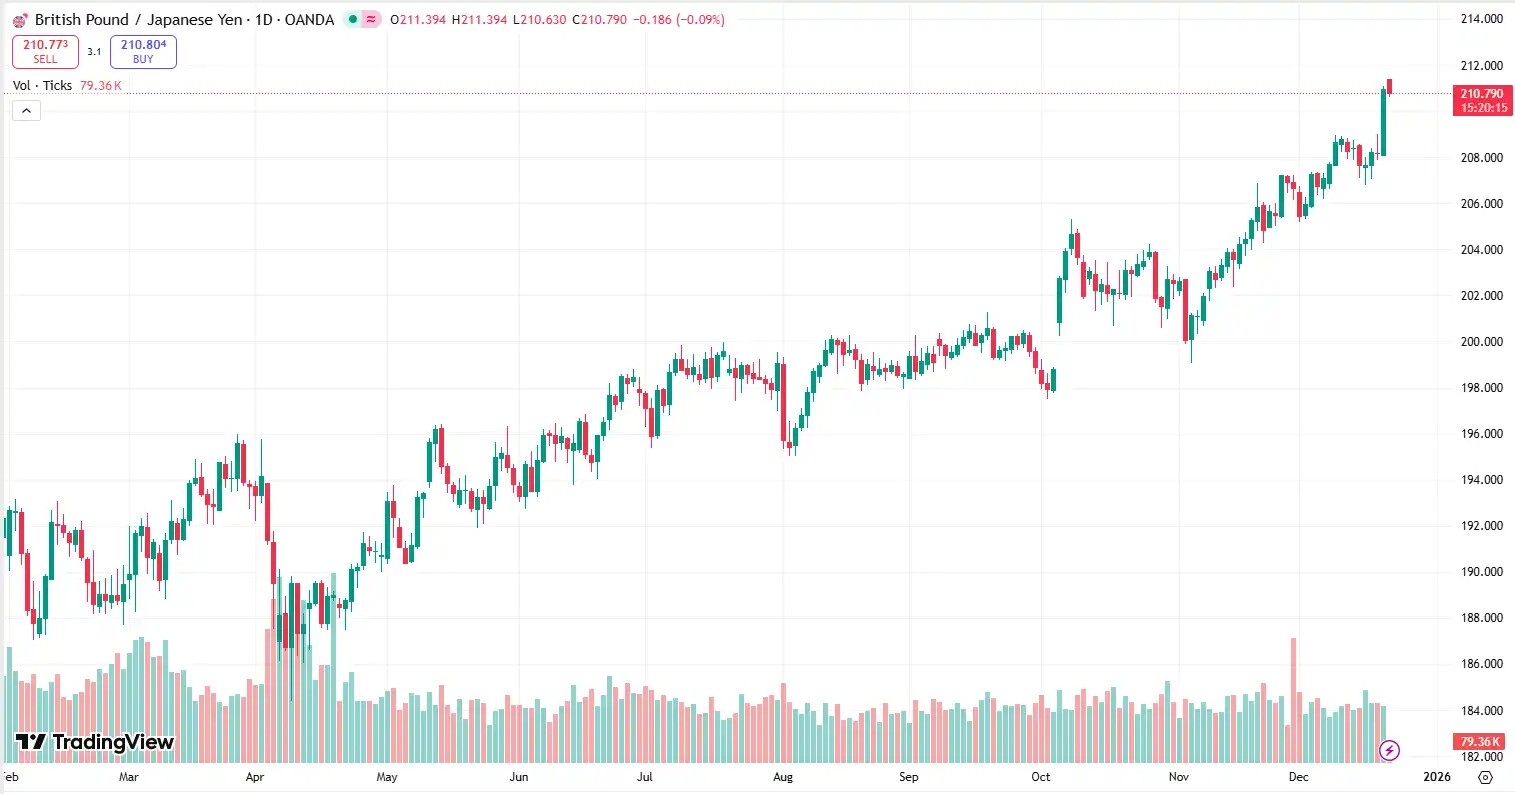This screenshot has height=794, width=1515.
Task: Toggle the green market status dot
Action: pos(351,19)
